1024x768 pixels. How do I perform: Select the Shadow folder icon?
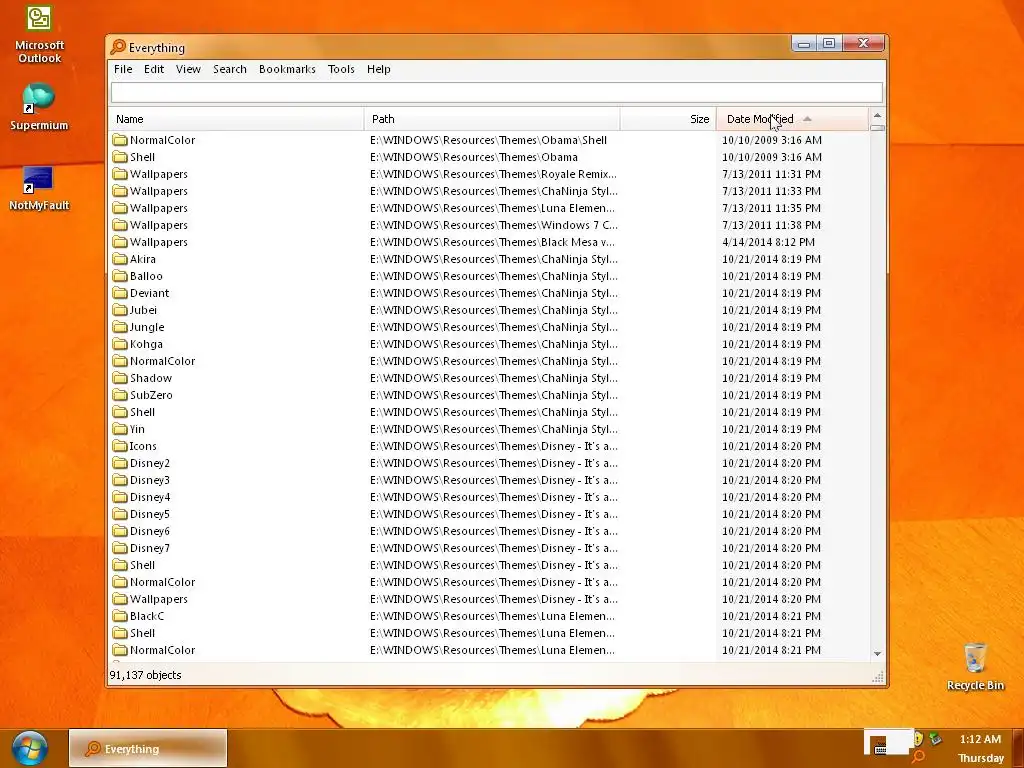coord(120,378)
